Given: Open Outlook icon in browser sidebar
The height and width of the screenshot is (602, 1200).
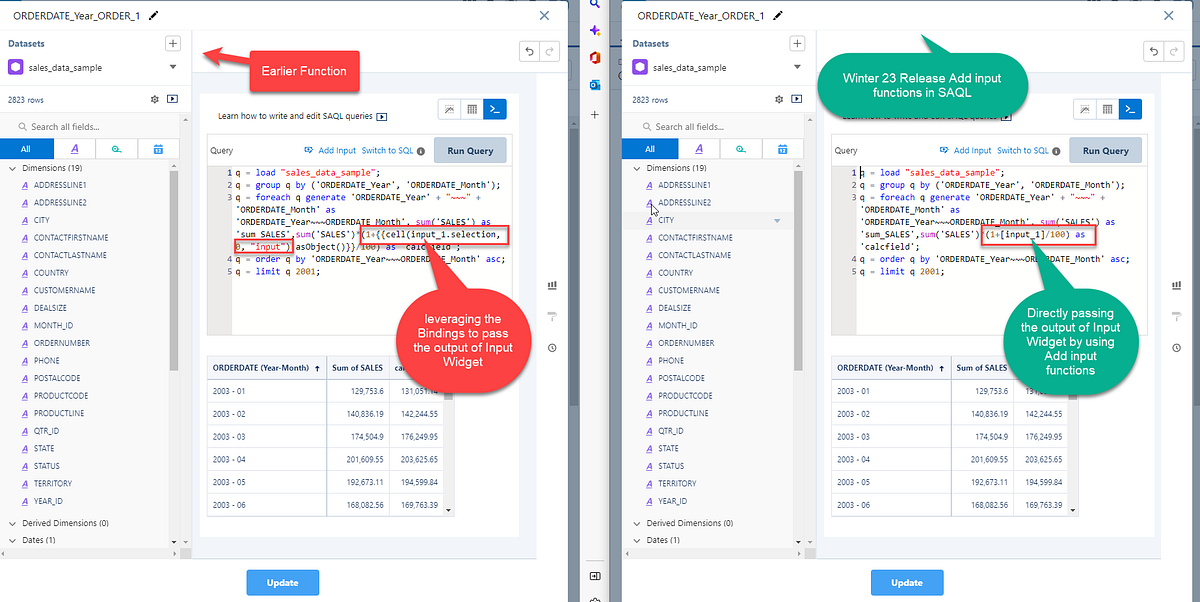Looking at the screenshot, I should pyautogui.click(x=595, y=85).
